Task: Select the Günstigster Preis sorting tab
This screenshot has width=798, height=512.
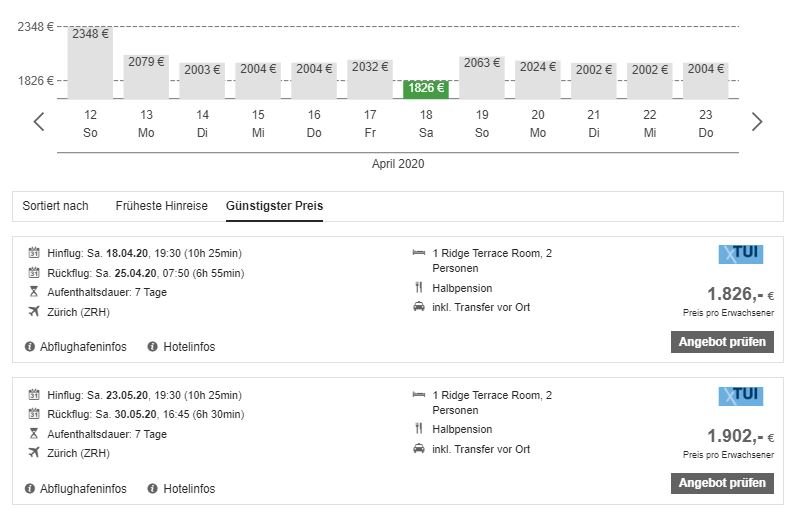Action: pos(274,206)
